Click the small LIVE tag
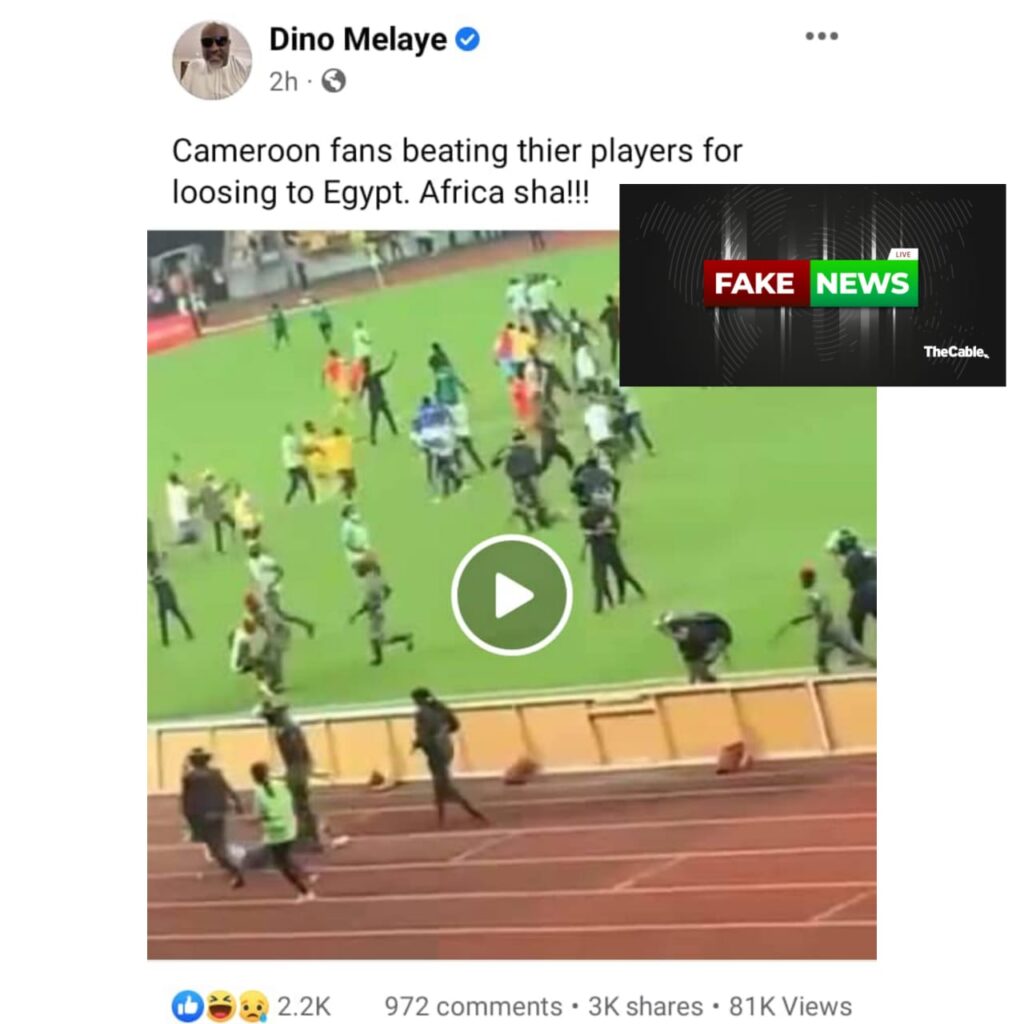This screenshot has height=1024, width=1024. (903, 254)
